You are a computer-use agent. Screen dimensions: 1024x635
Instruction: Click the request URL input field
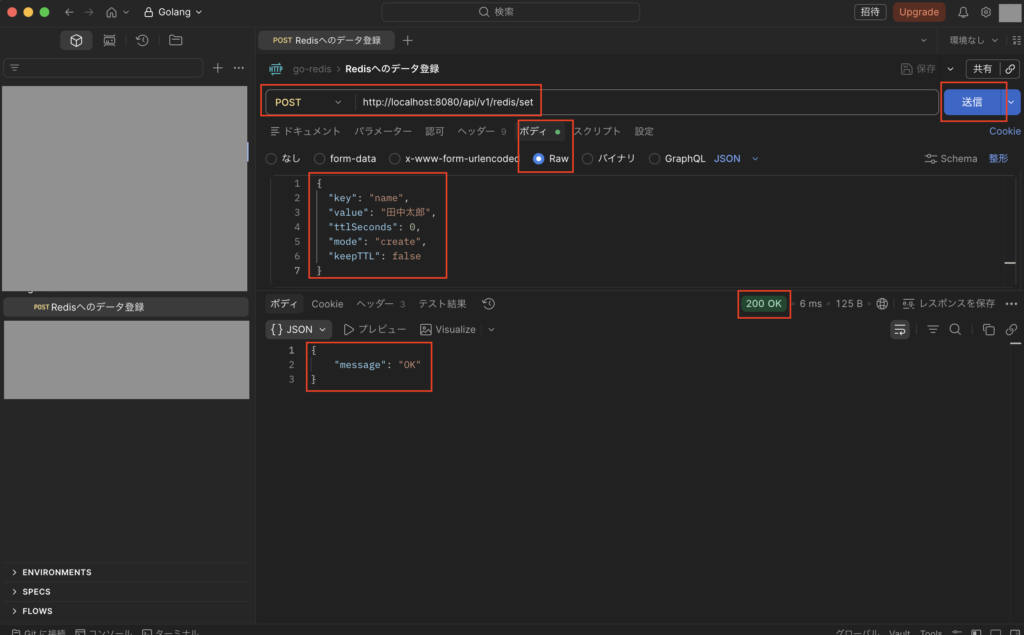[640, 102]
